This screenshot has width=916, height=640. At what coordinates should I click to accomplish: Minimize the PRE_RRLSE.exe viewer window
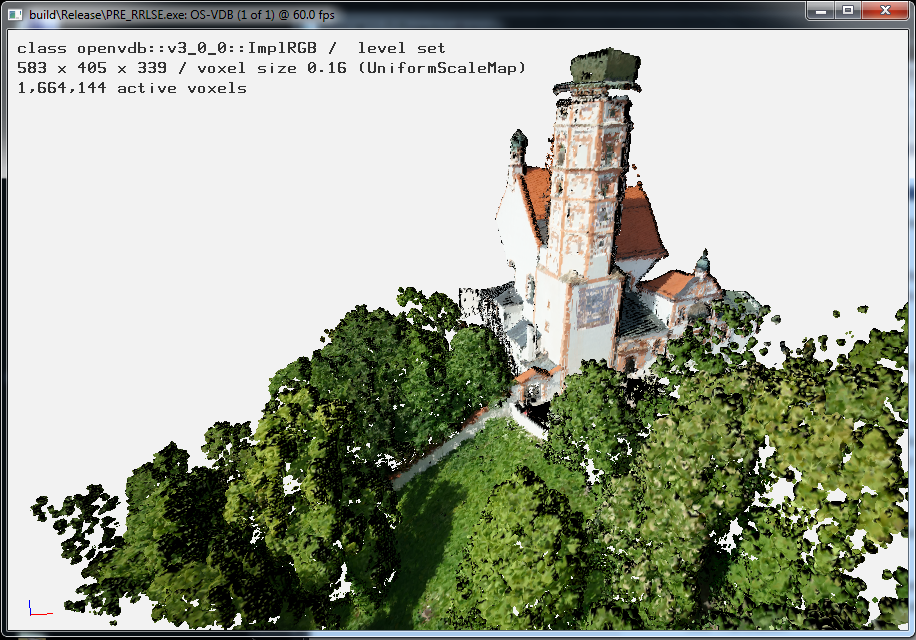(x=821, y=11)
